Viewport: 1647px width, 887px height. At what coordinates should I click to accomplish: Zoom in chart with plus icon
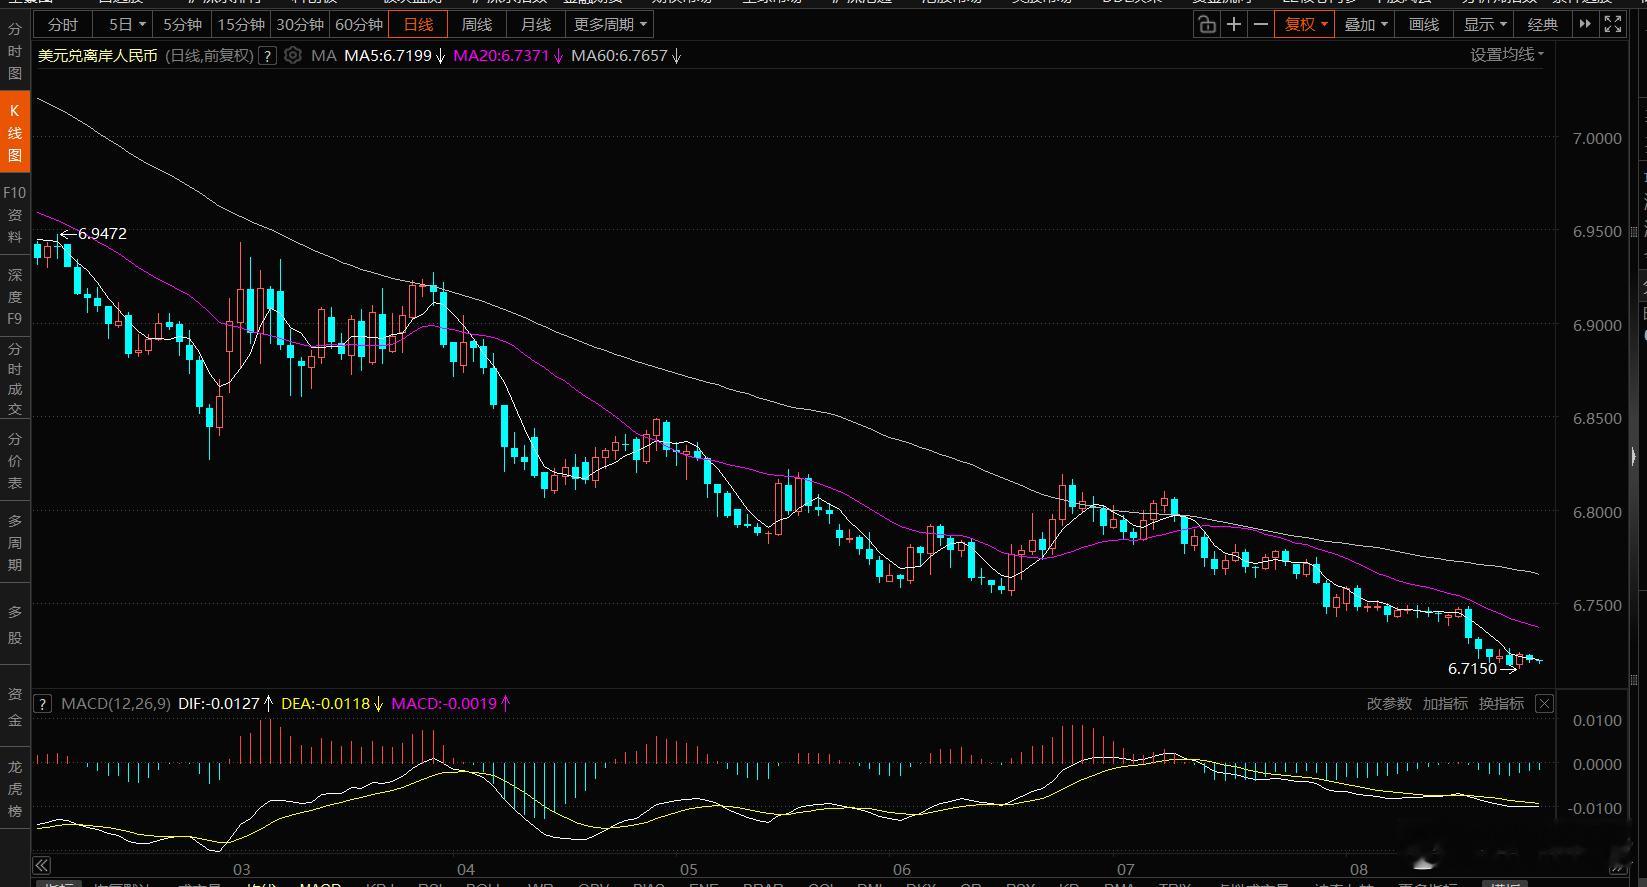click(x=1234, y=24)
